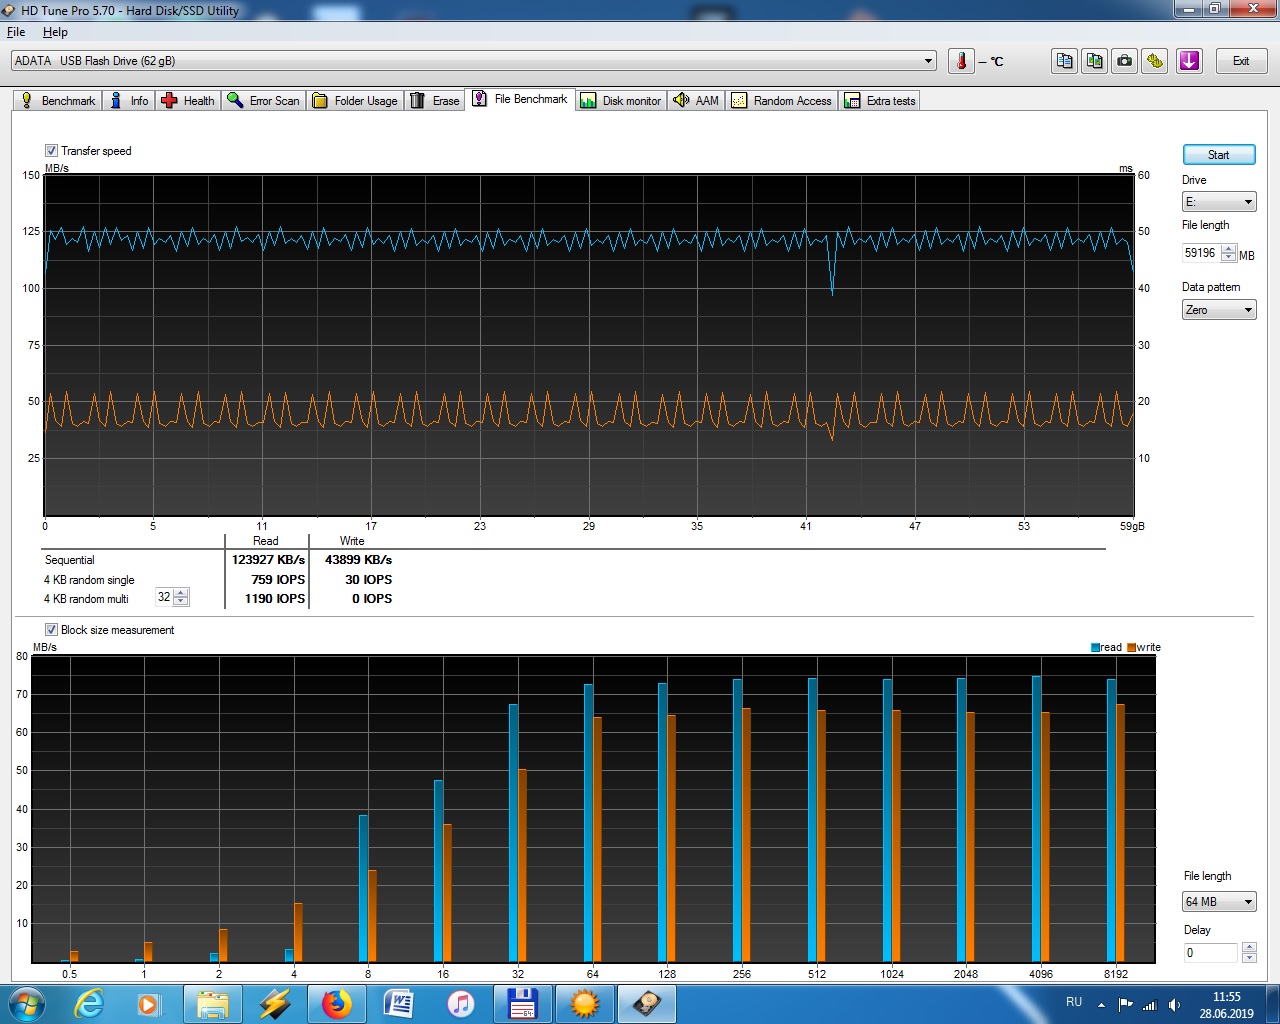
Task: Open the Drive E: dropdown
Action: pos(1219,202)
